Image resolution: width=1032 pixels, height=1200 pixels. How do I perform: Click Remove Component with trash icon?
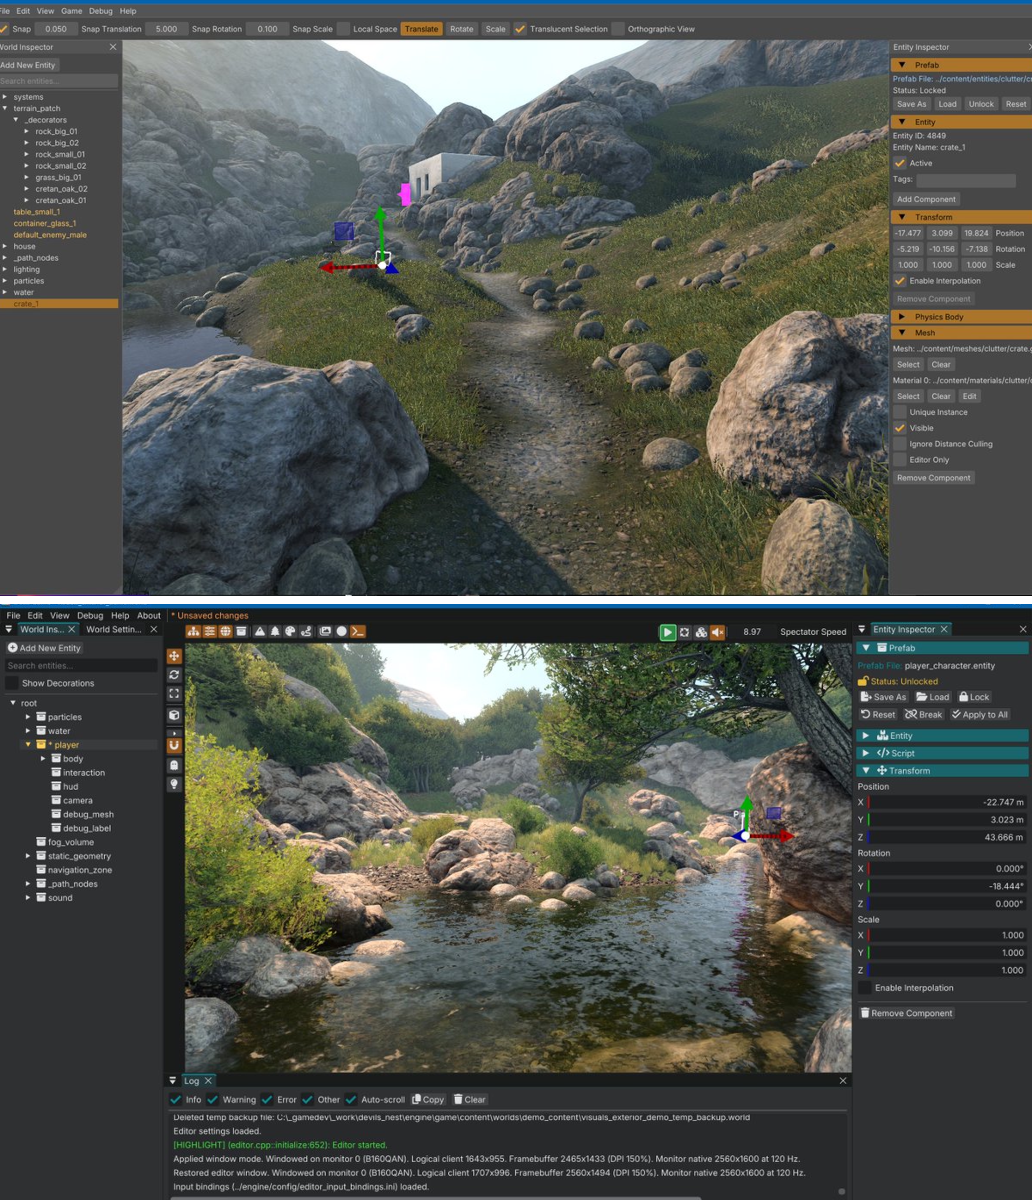[906, 1013]
